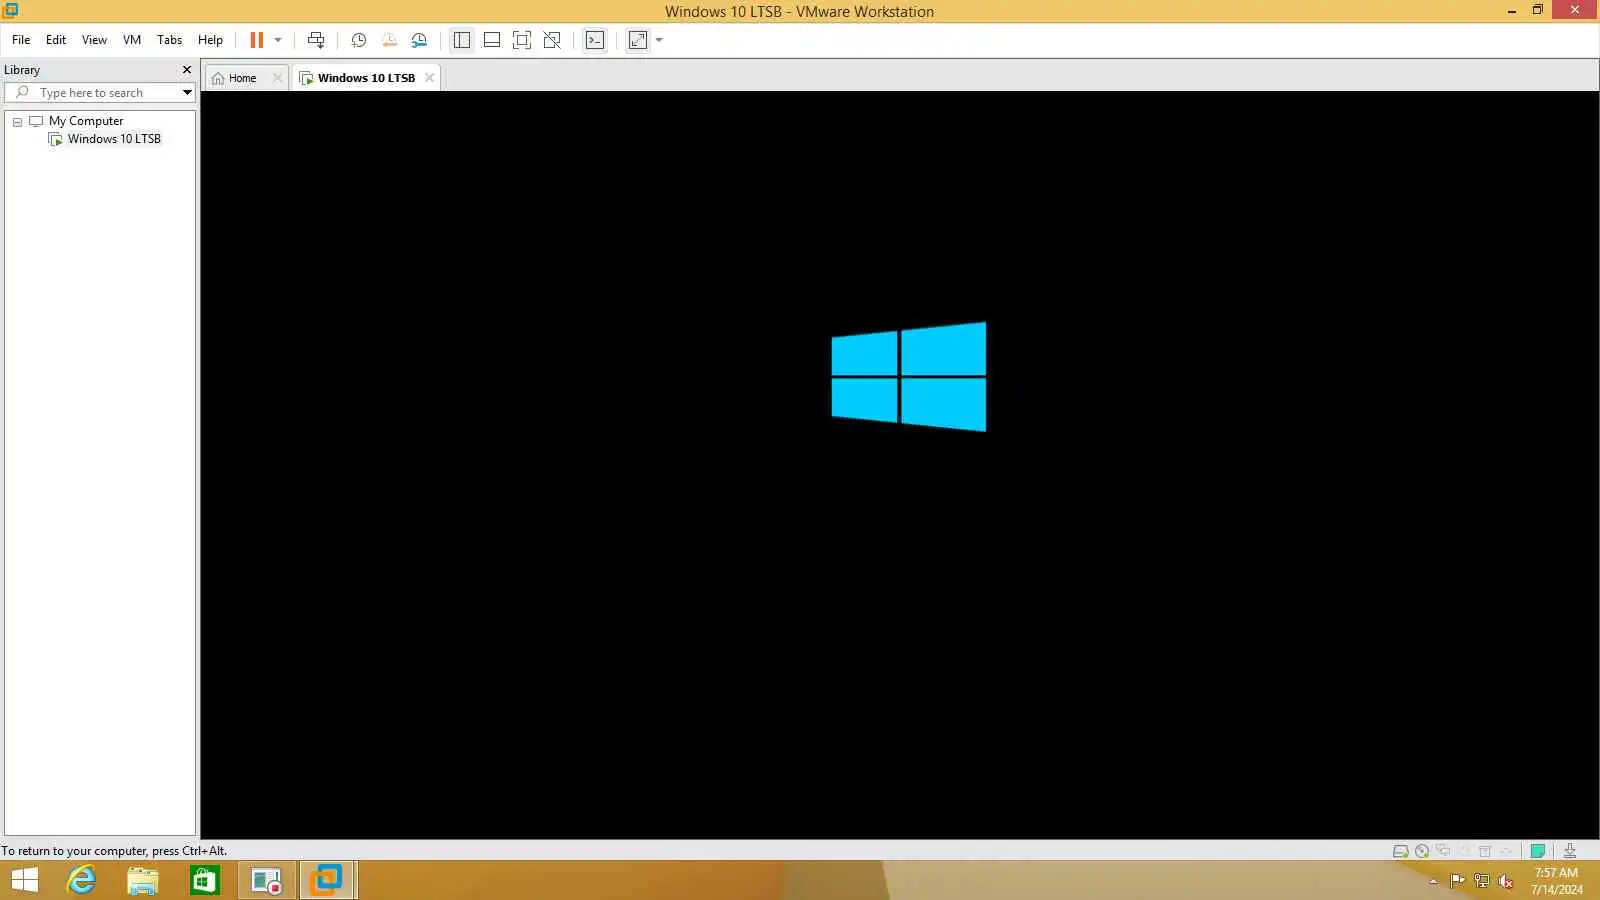The width and height of the screenshot is (1600, 900).
Task: Open the VM menu
Action: click(132, 40)
